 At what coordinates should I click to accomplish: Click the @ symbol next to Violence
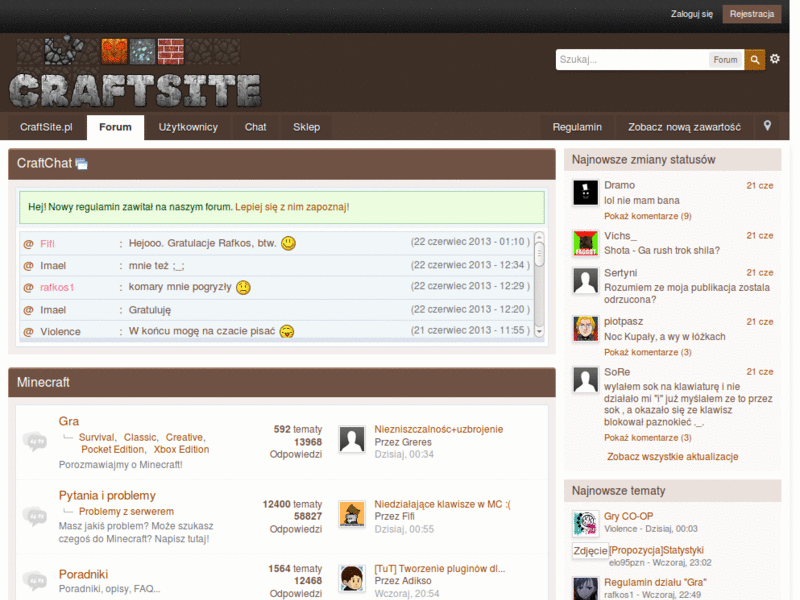pyautogui.click(x=29, y=332)
